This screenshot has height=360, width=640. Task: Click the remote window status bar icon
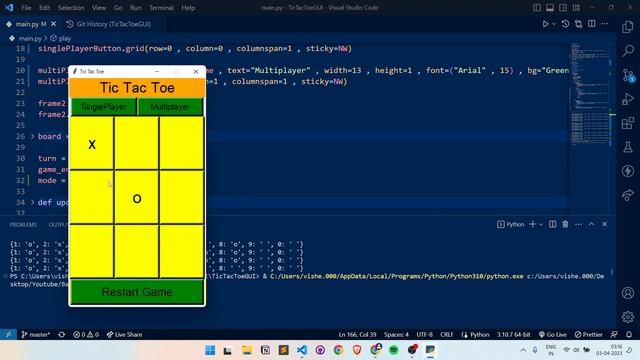point(8,334)
